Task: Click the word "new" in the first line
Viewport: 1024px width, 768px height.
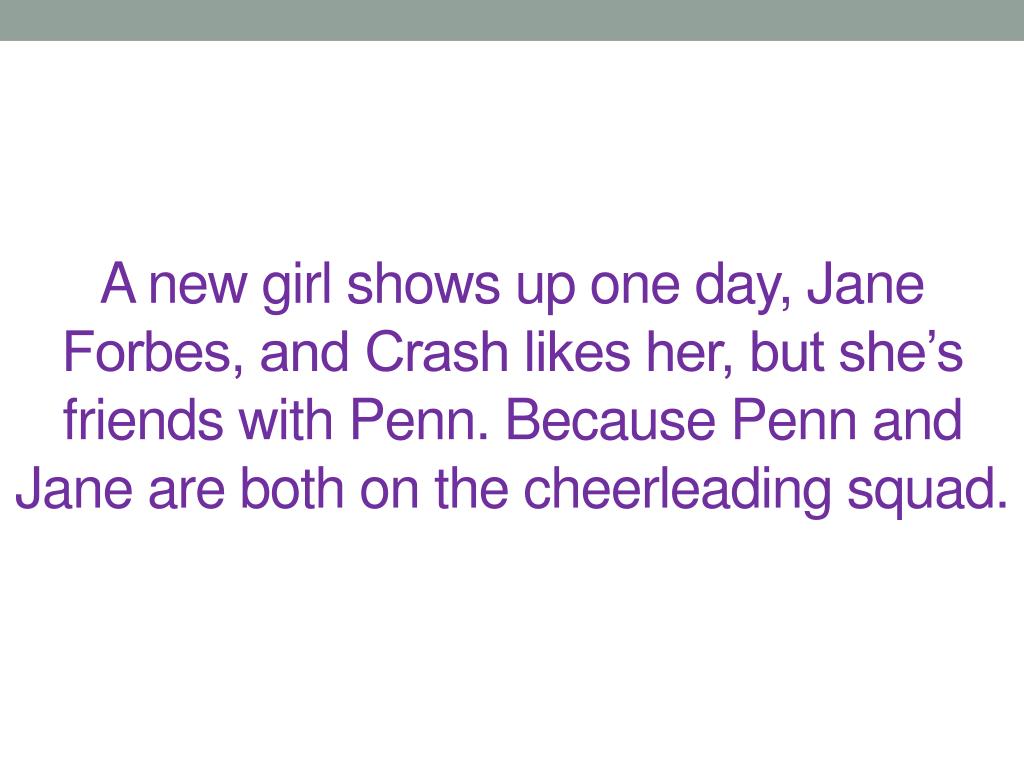Action: point(200,286)
